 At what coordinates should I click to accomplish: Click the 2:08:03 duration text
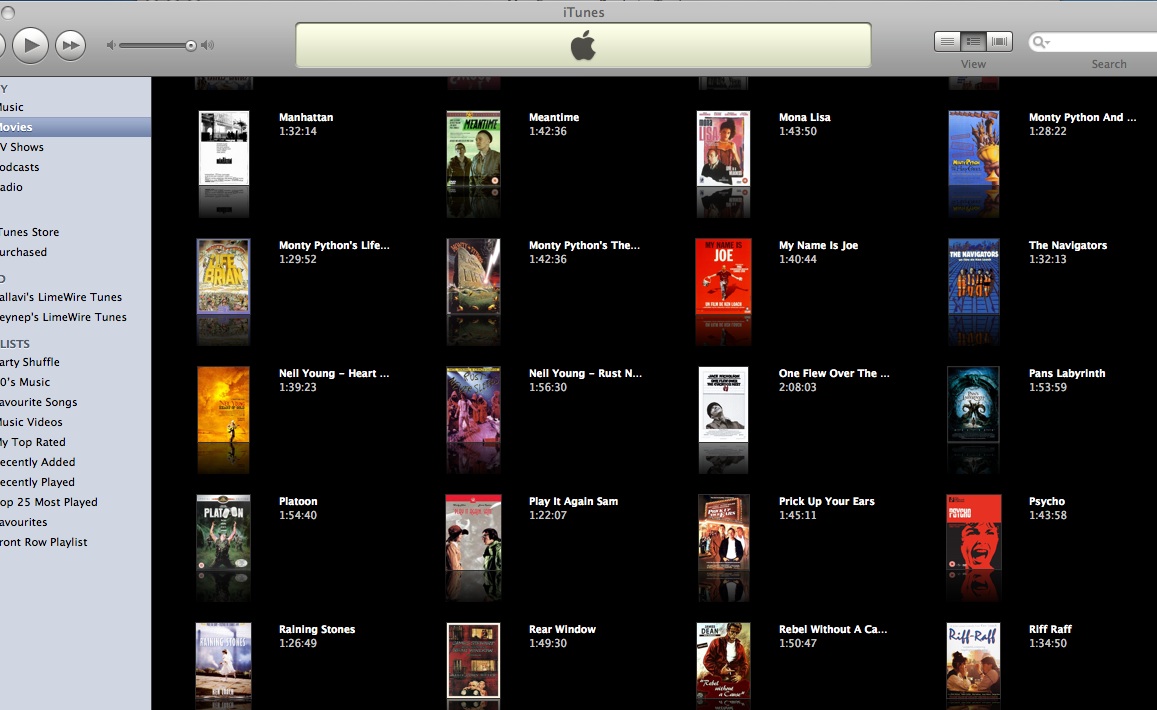click(x=798, y=387)
